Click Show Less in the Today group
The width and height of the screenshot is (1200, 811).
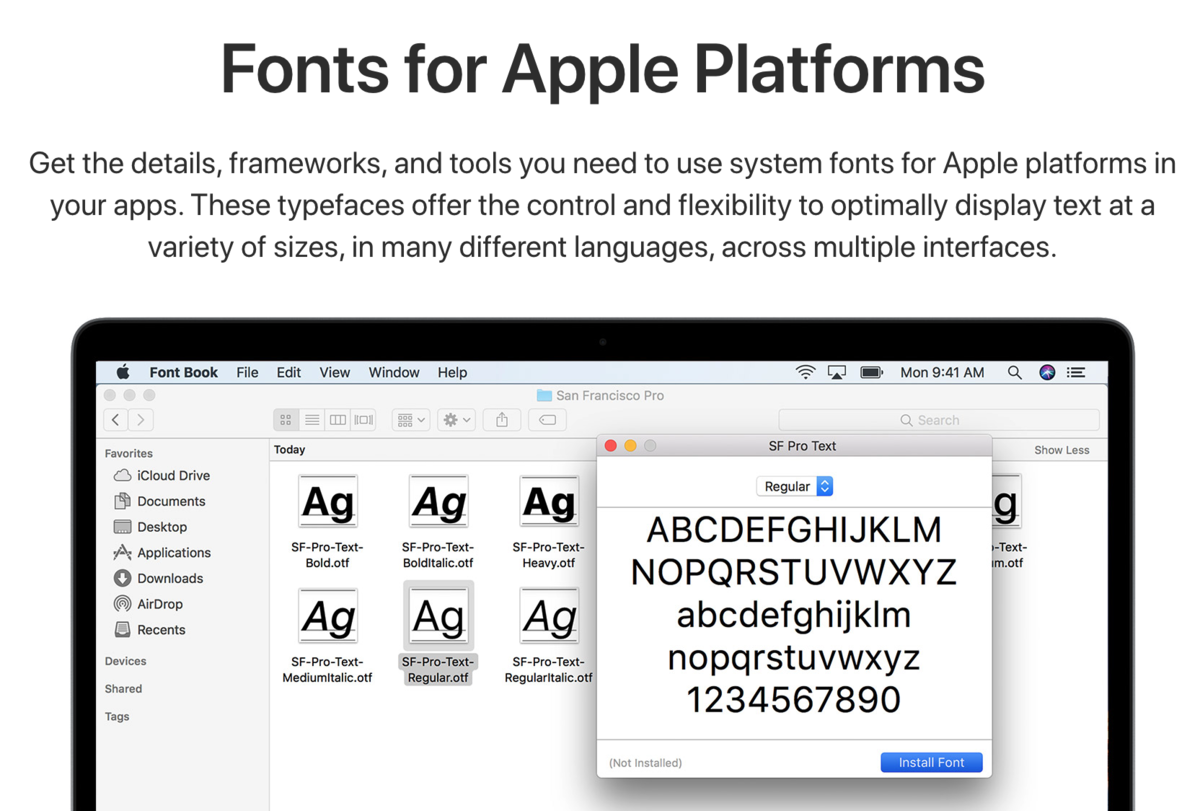pyautogui.click(x=1062, y=450)
